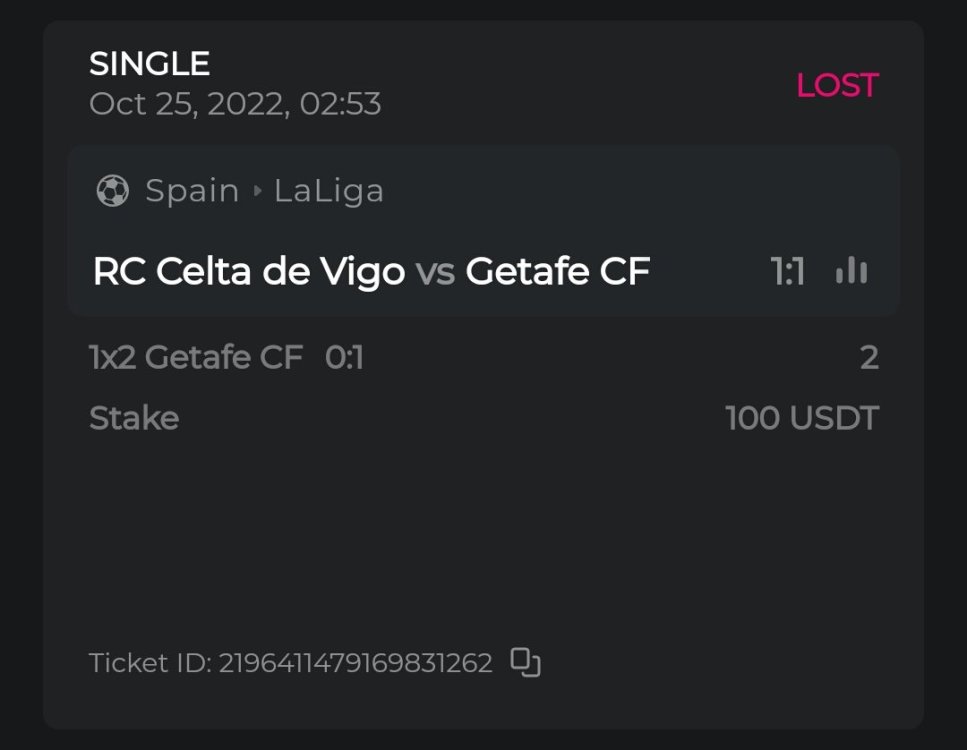Click the SINGLE bet type heading
The height and width of the screenshot is (750, 967).
pyautogui.click(x=149, y=64)
